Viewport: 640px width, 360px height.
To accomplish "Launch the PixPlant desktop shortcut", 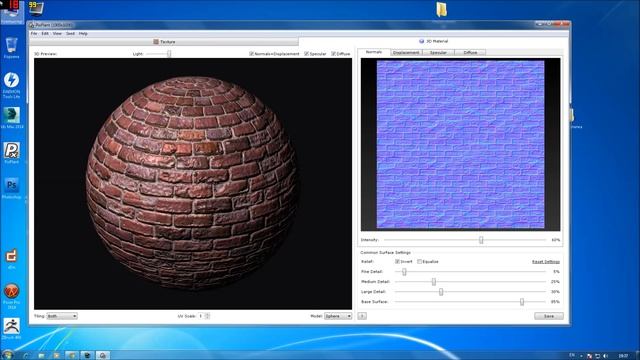I will tap(11, 152).
